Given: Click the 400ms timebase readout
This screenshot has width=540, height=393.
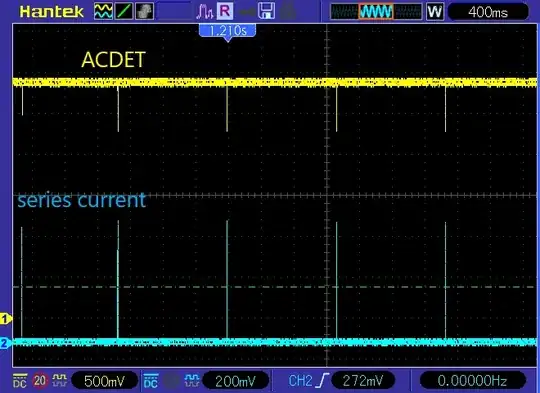Looking at the screenshot, I should (x=488, y=12).
